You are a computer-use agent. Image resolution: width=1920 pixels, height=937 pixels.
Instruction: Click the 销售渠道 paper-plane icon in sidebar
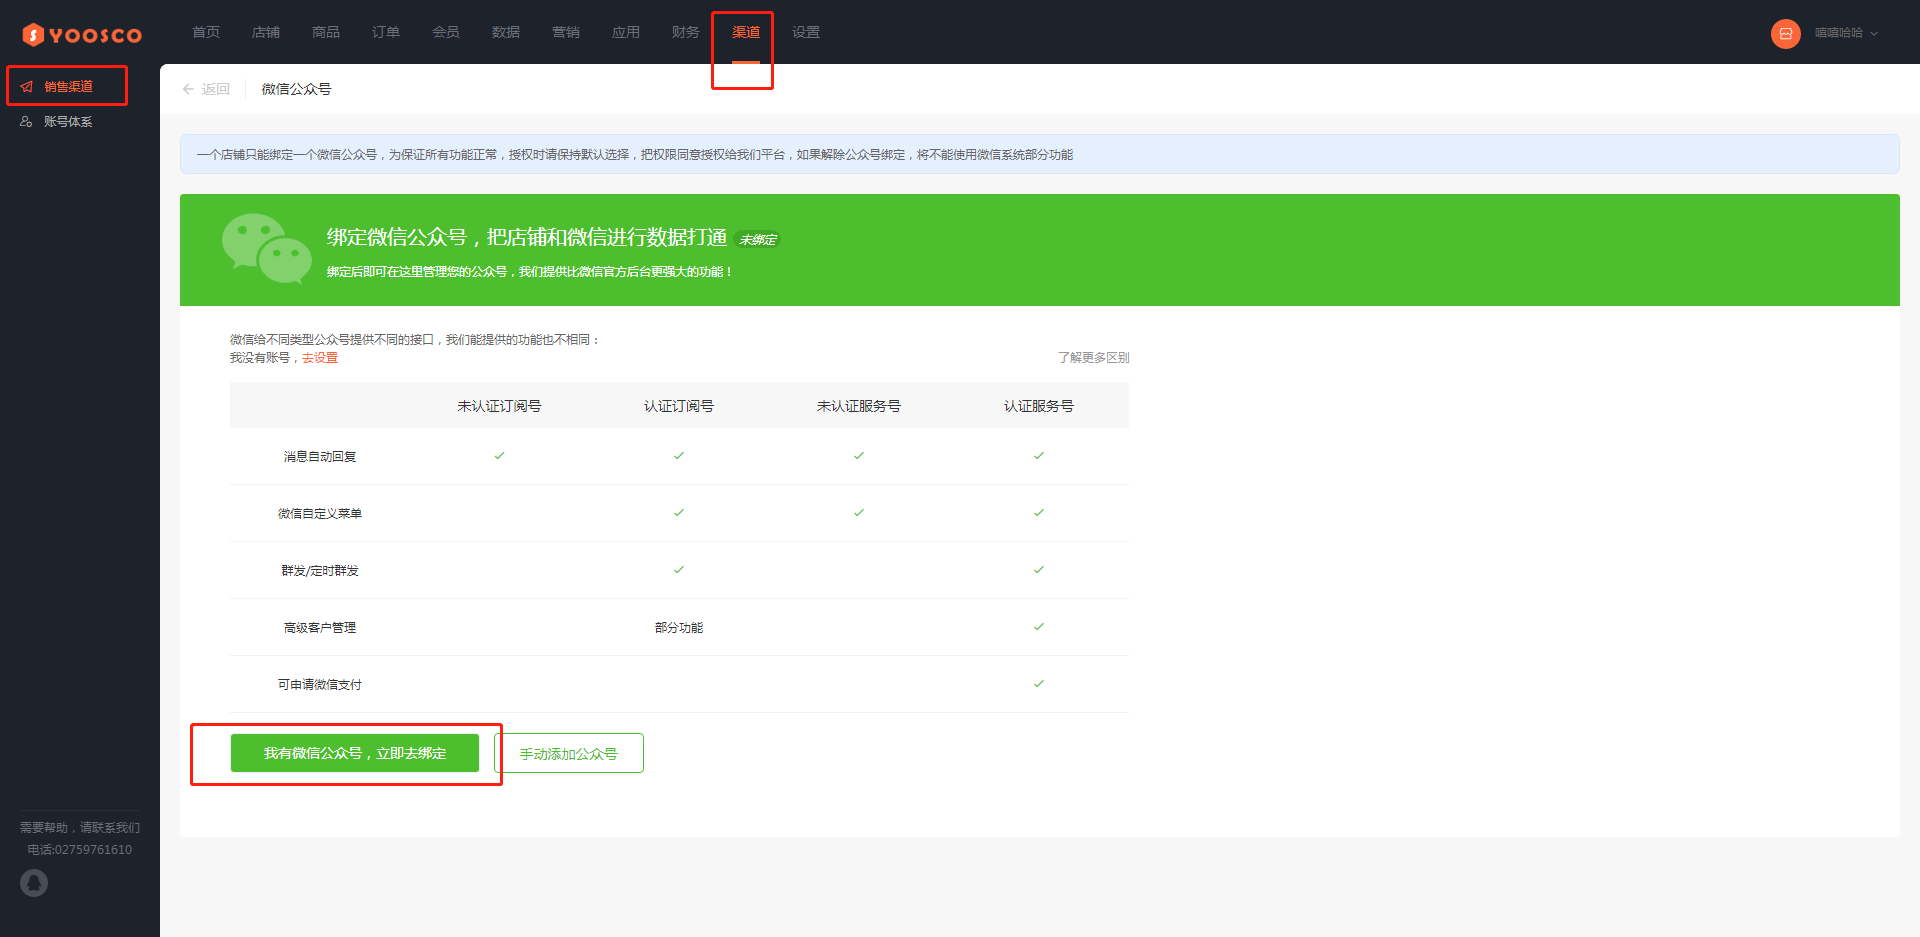[27, 87]
